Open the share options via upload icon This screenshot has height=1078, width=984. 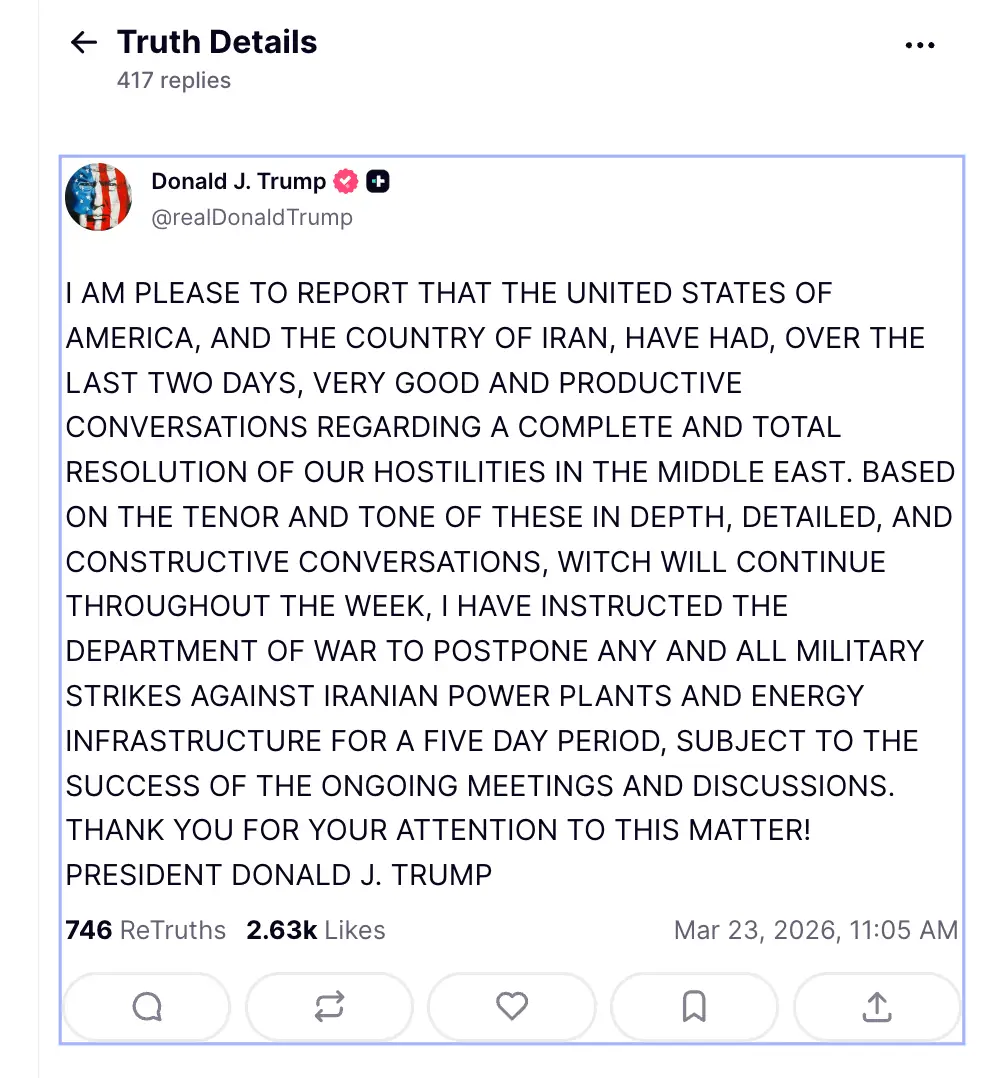[x=877, y=1007]
